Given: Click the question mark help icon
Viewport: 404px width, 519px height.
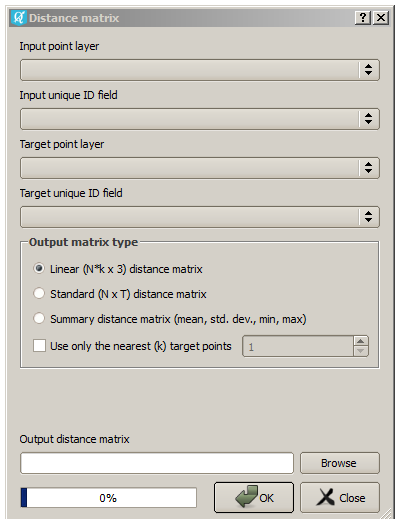Looking at the screenshot, I should pyautogui.click(x=363, y=18).
